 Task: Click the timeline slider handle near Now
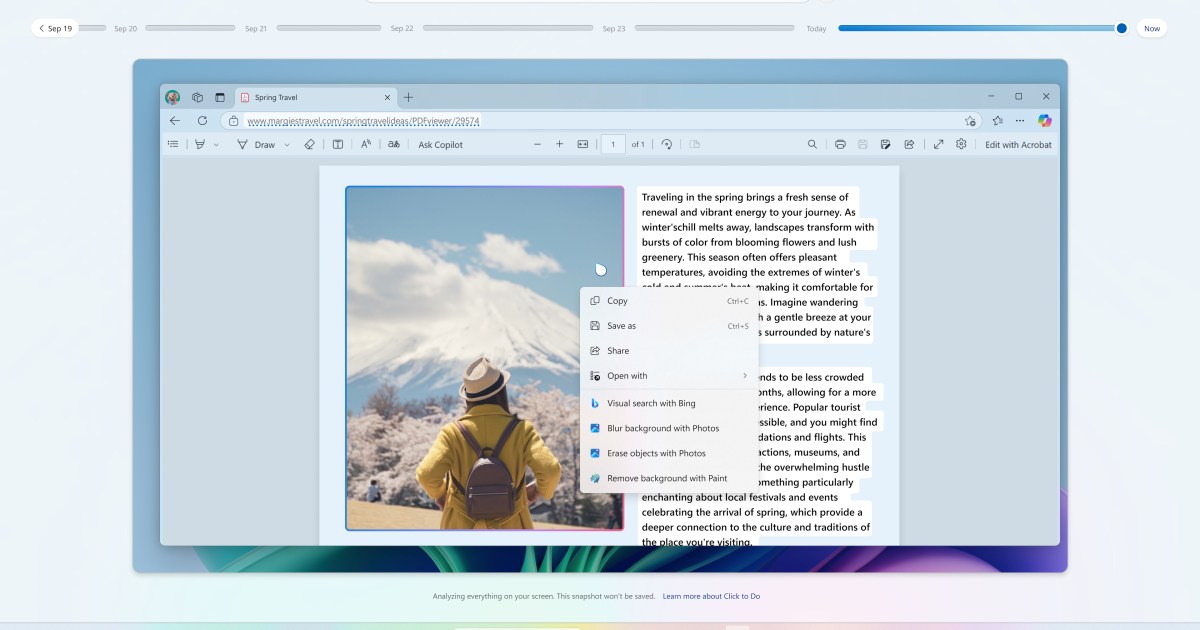[x=1121, y=28]
